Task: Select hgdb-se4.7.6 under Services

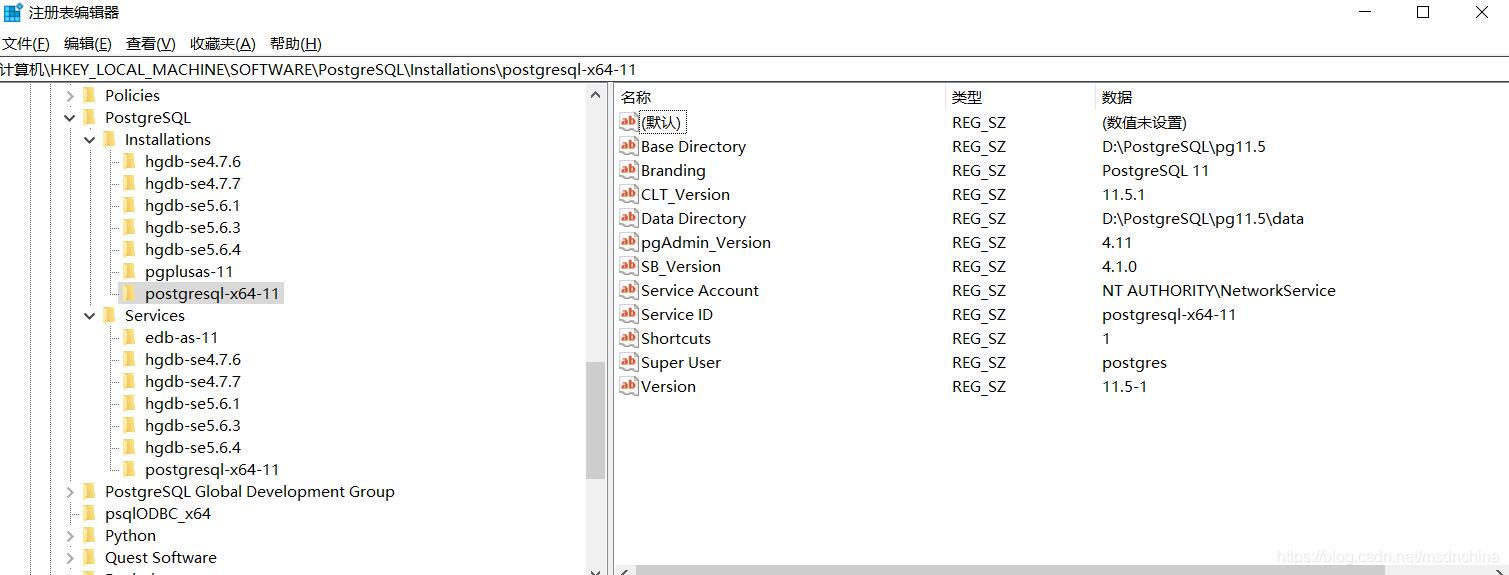Action: click(x=193, y=359)
